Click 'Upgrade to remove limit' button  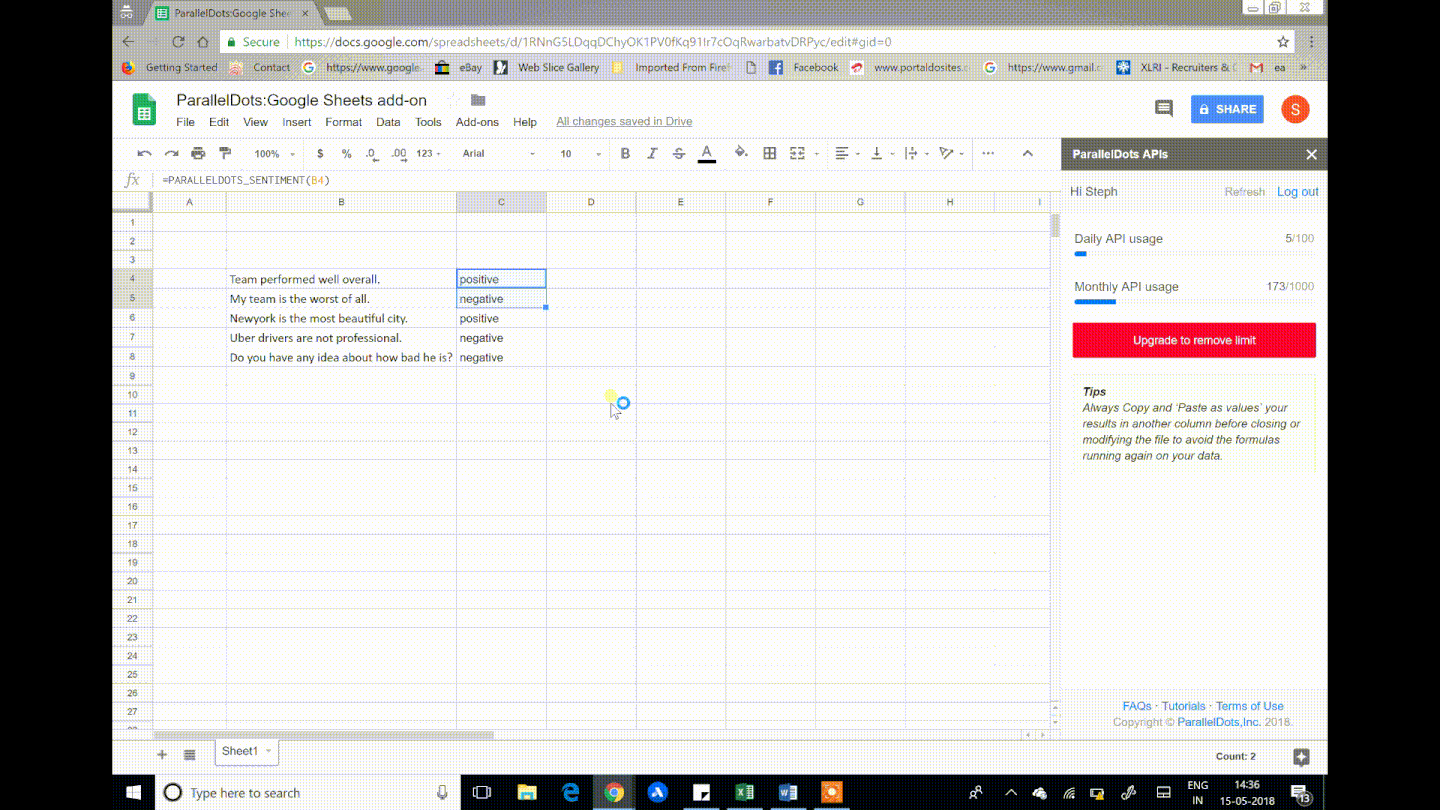pyautogui.click(x=1194, y=340)
